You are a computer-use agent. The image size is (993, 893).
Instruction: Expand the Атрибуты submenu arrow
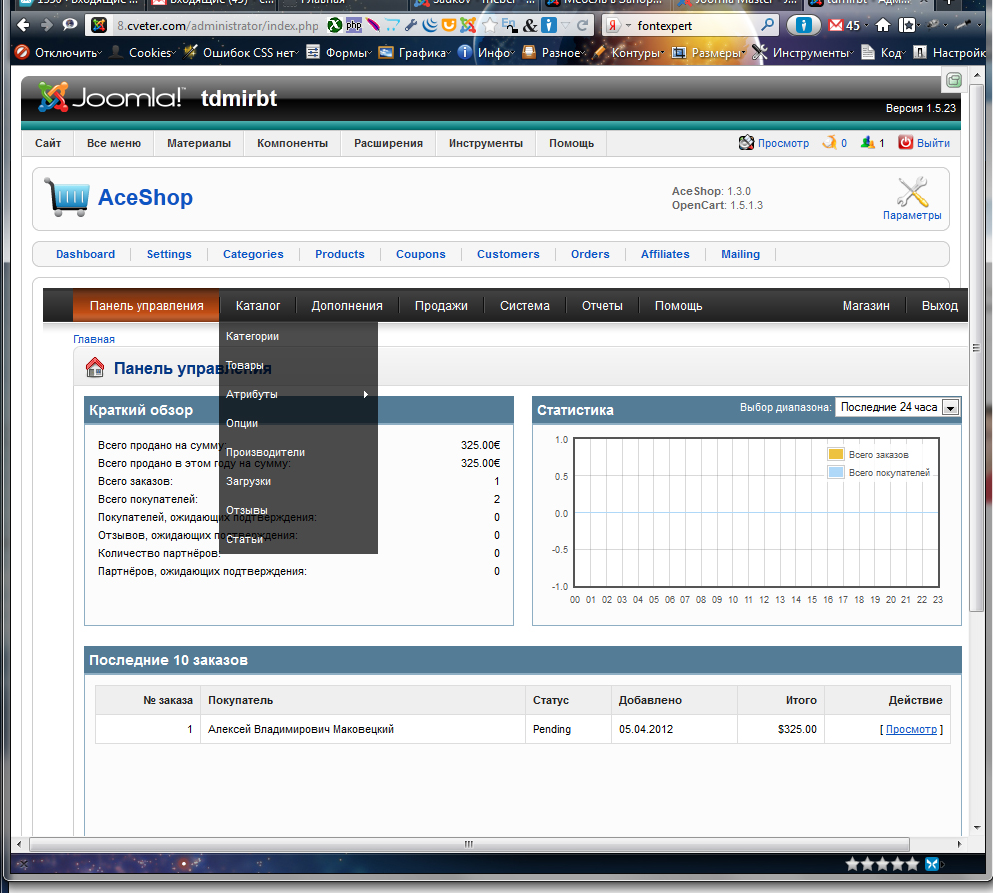[x=365, y=395]
